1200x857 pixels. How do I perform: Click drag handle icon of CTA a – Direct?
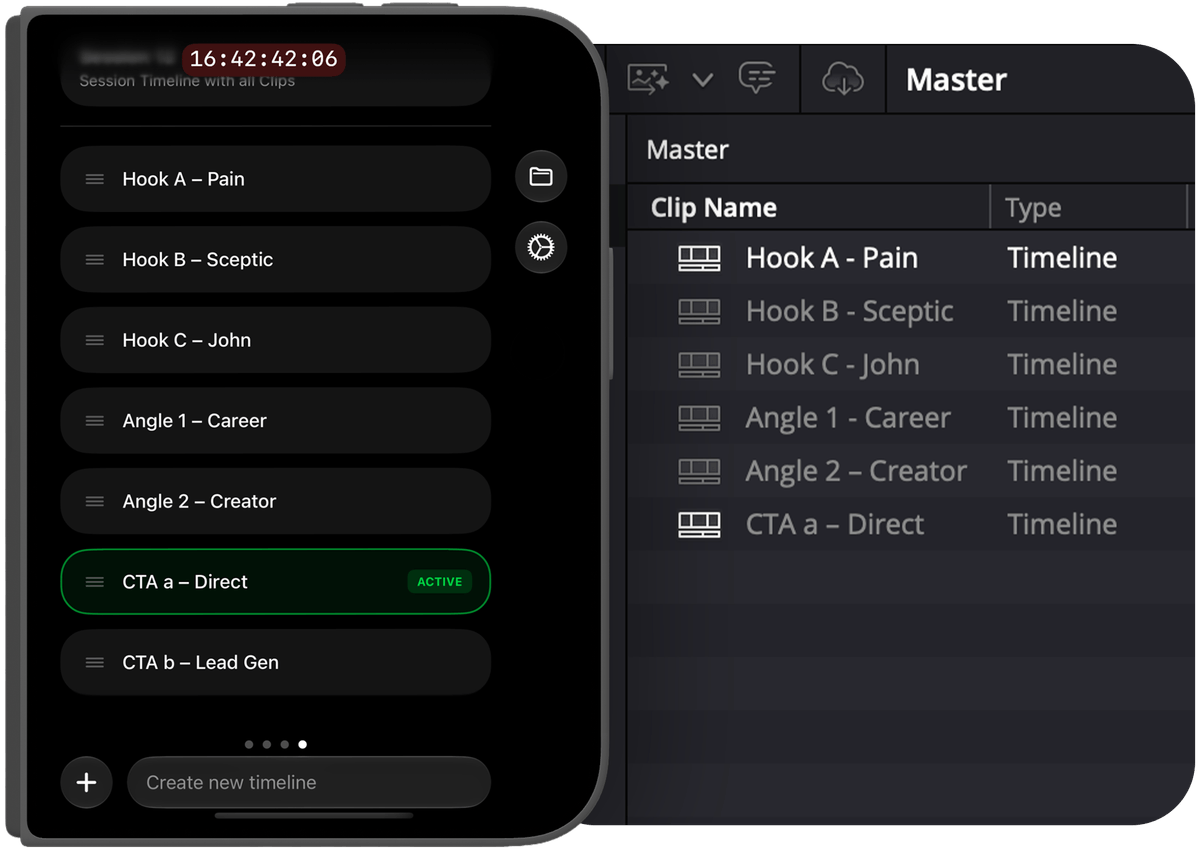pos(95,582)
